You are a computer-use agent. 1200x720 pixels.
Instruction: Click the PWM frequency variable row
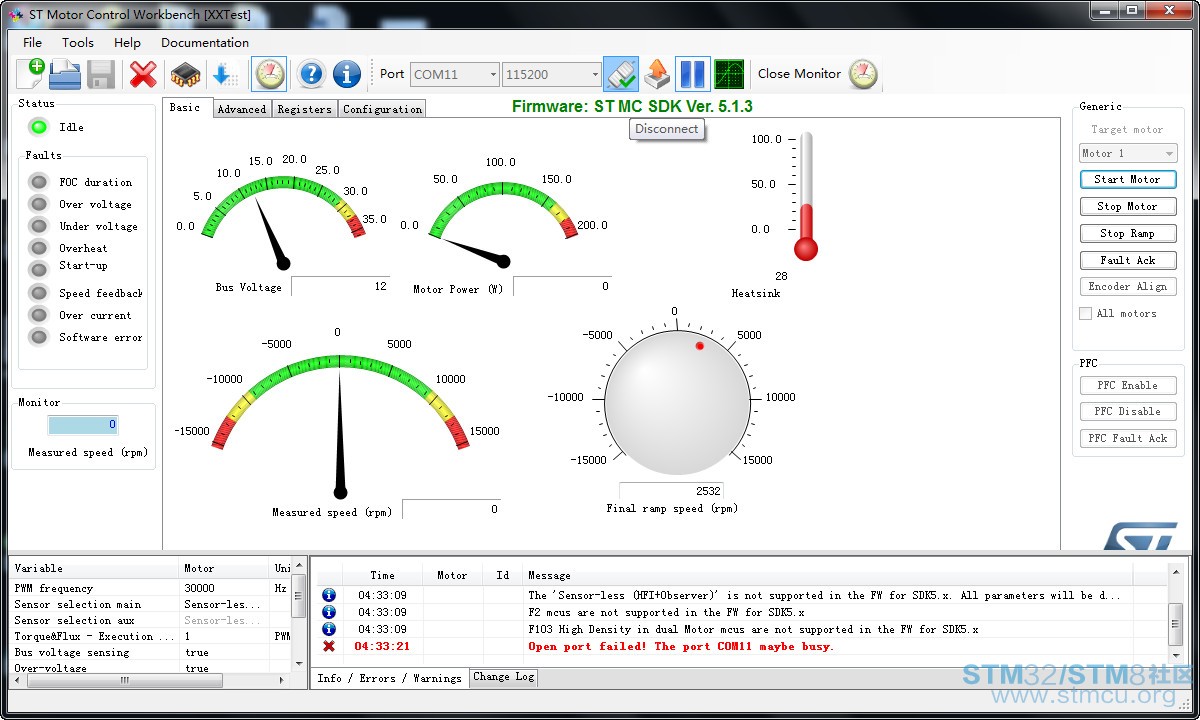click(150, 588)
